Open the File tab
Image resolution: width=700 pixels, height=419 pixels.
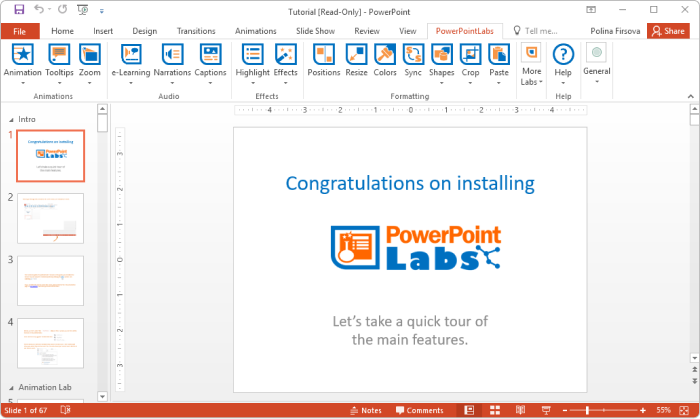click(x=20, y=31)
